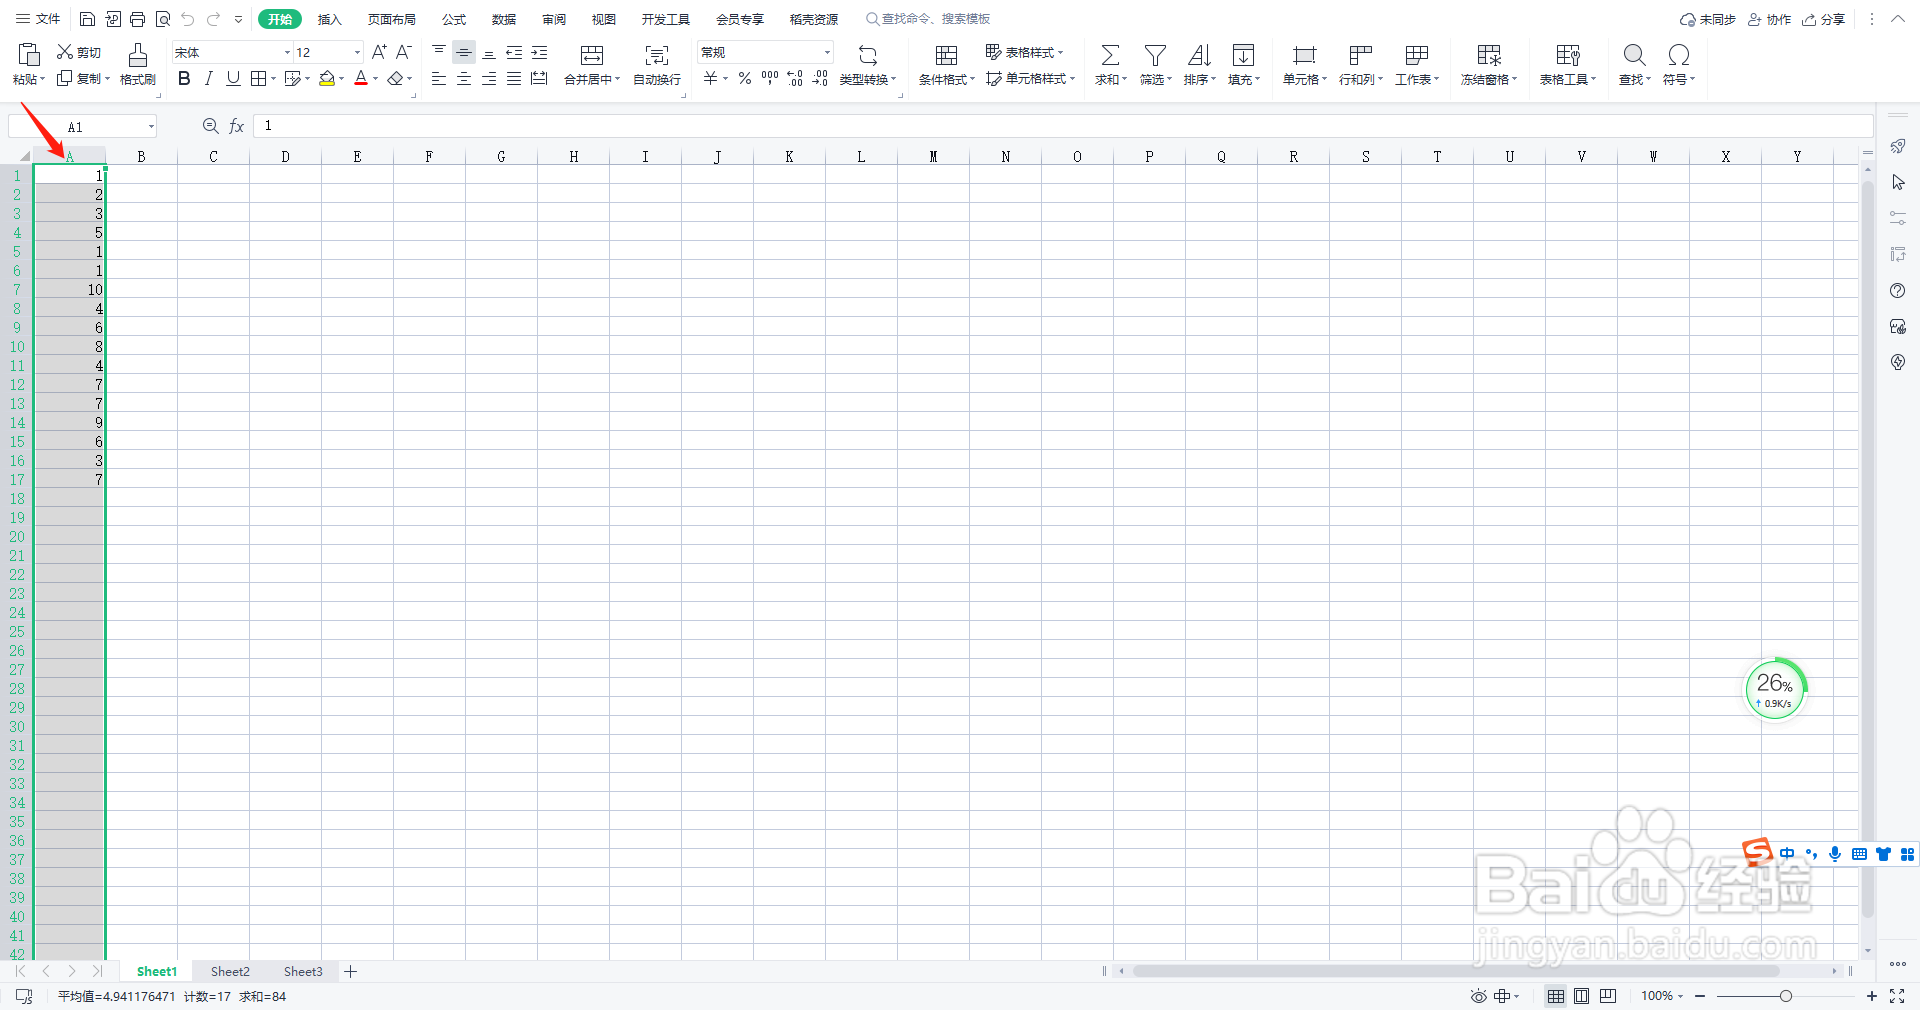Increase font size icon

[379, 52]
